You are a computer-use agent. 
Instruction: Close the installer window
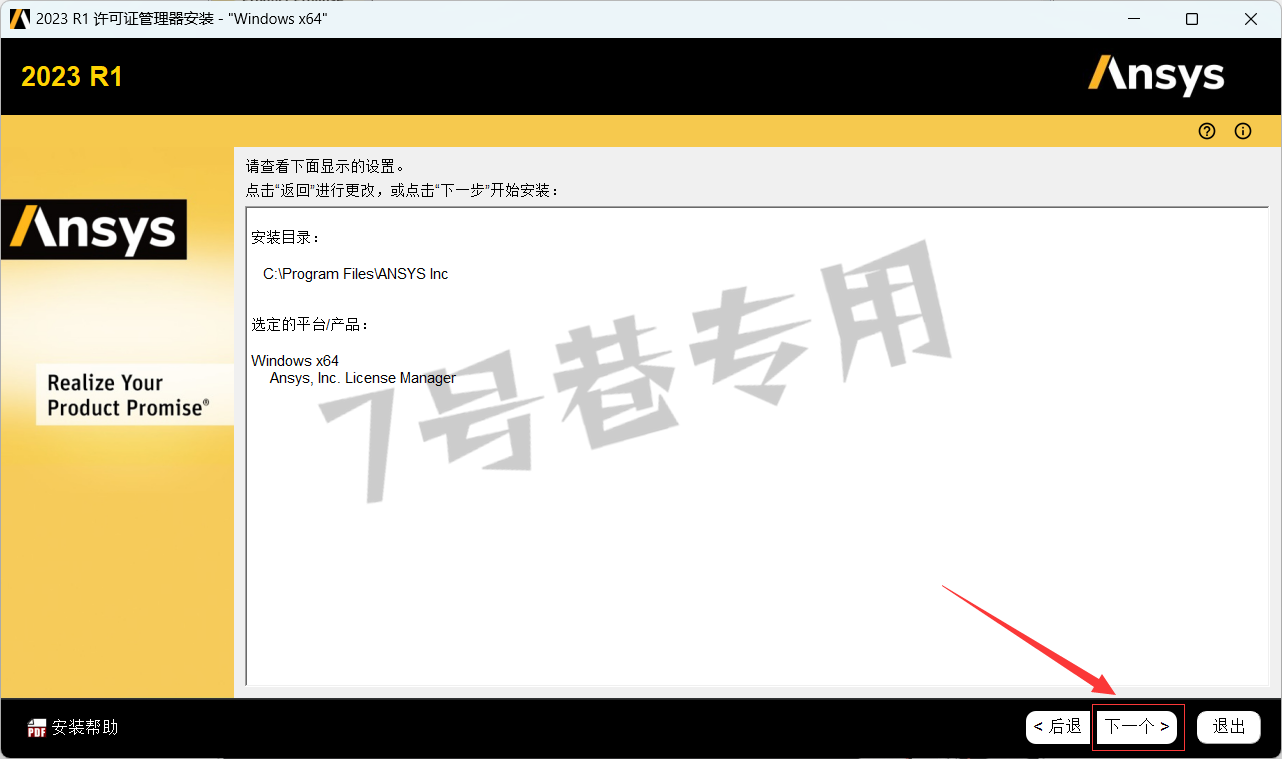click(1251, 19)
